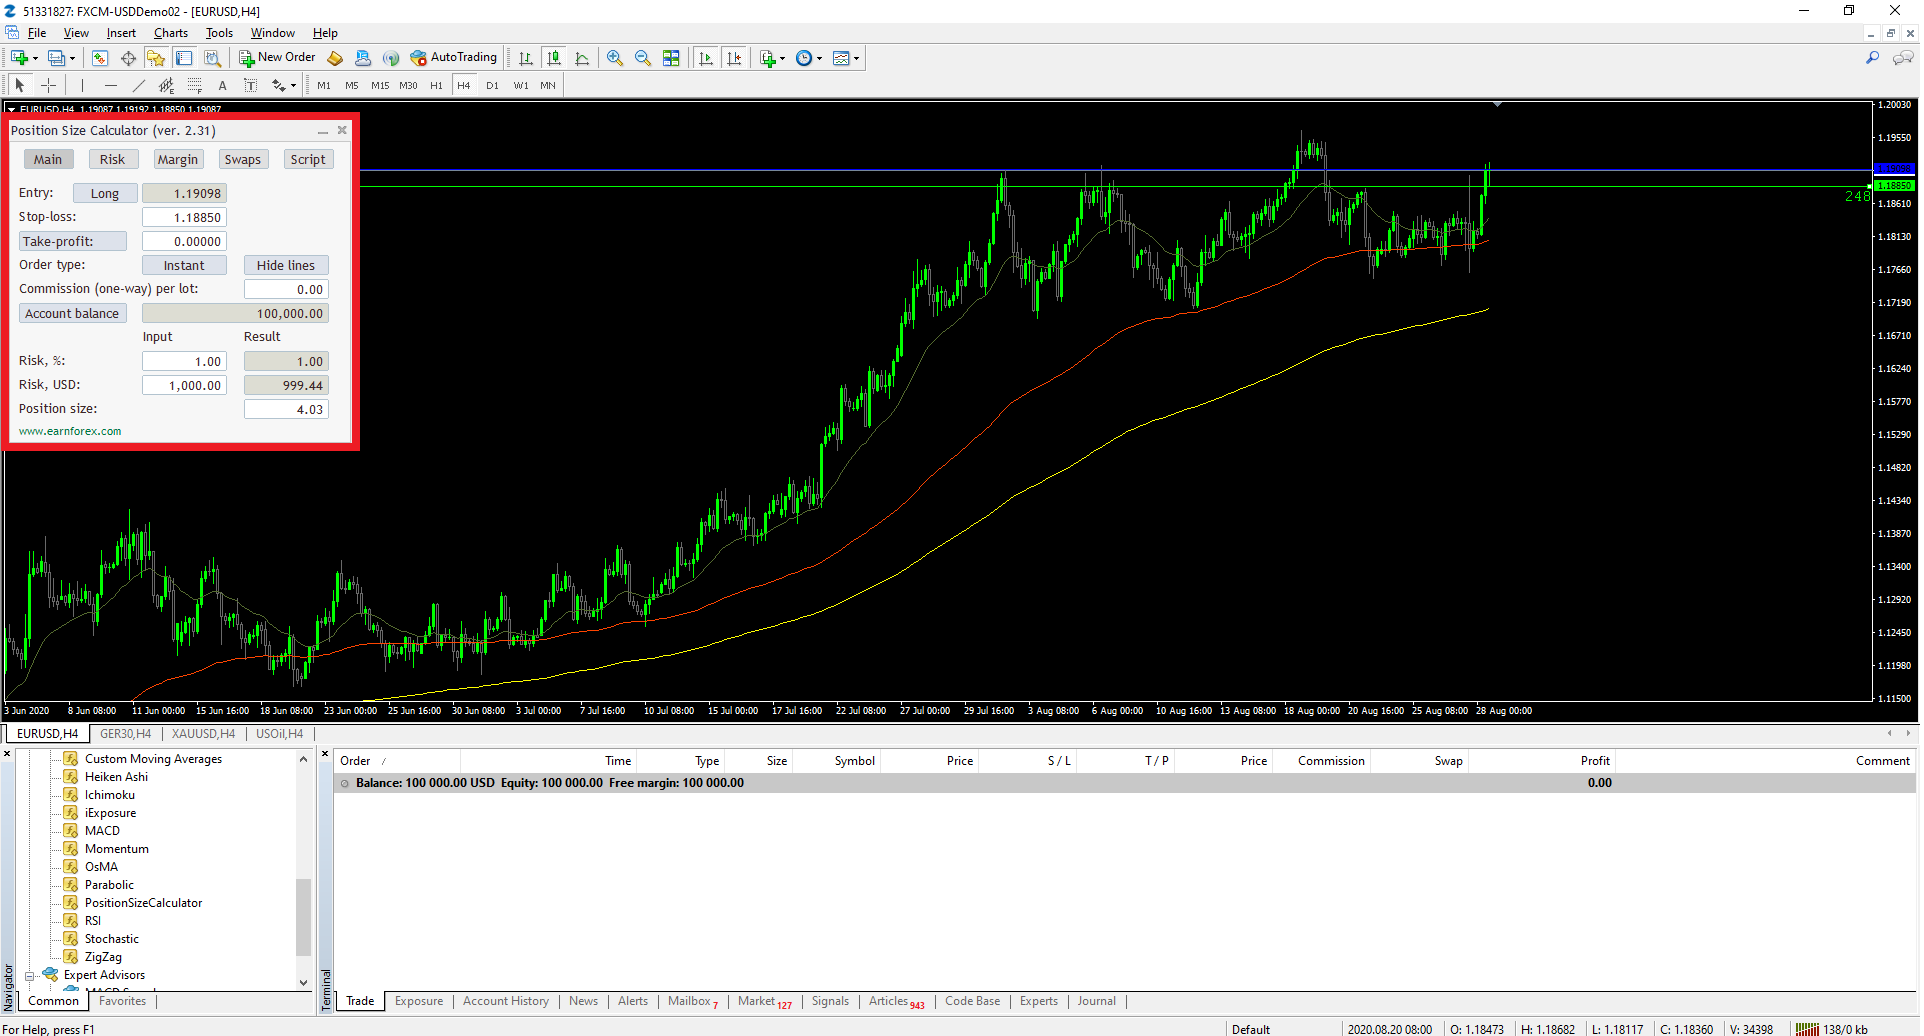
Task: Click the Zoom Out magnifier icon
Action: click(643, 58)
